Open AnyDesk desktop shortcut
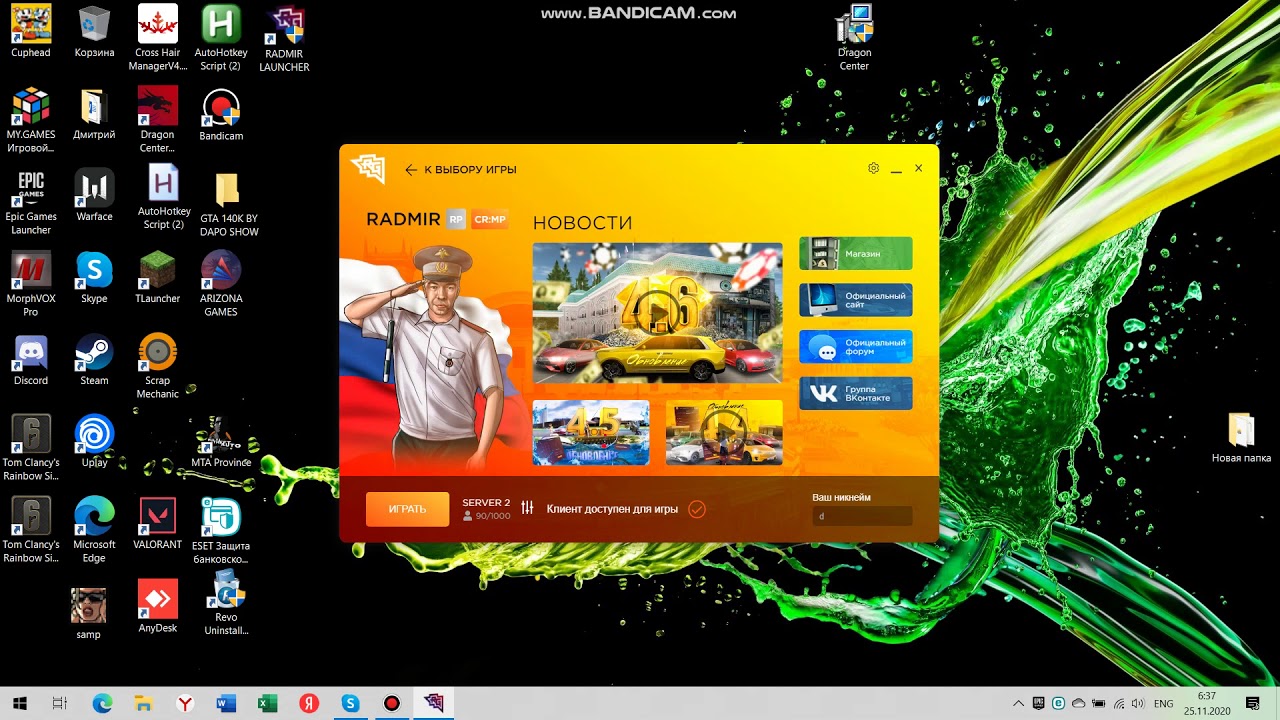1280x720 pixels. [x=158, y=606]
